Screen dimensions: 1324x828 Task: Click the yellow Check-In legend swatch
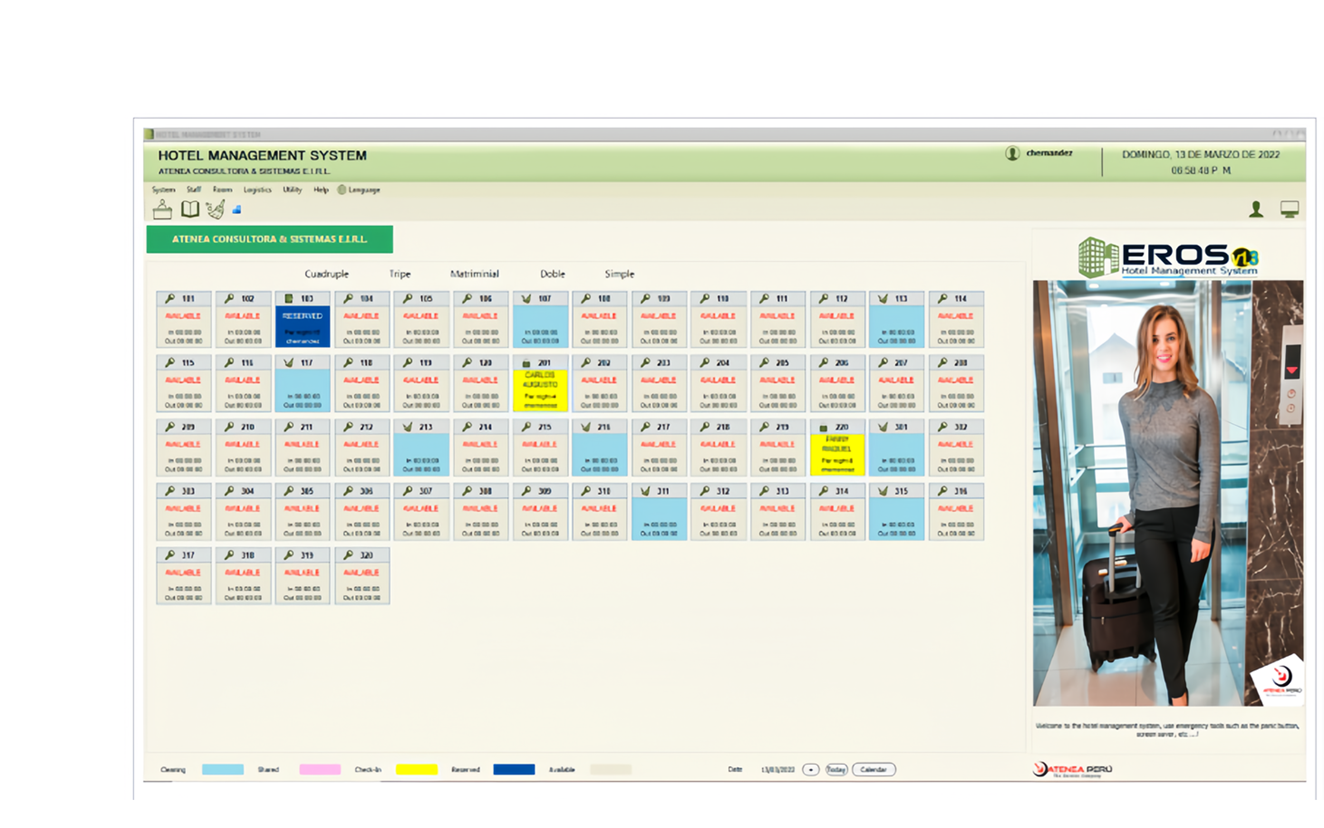pyautogui.click(x=416, y=769)
